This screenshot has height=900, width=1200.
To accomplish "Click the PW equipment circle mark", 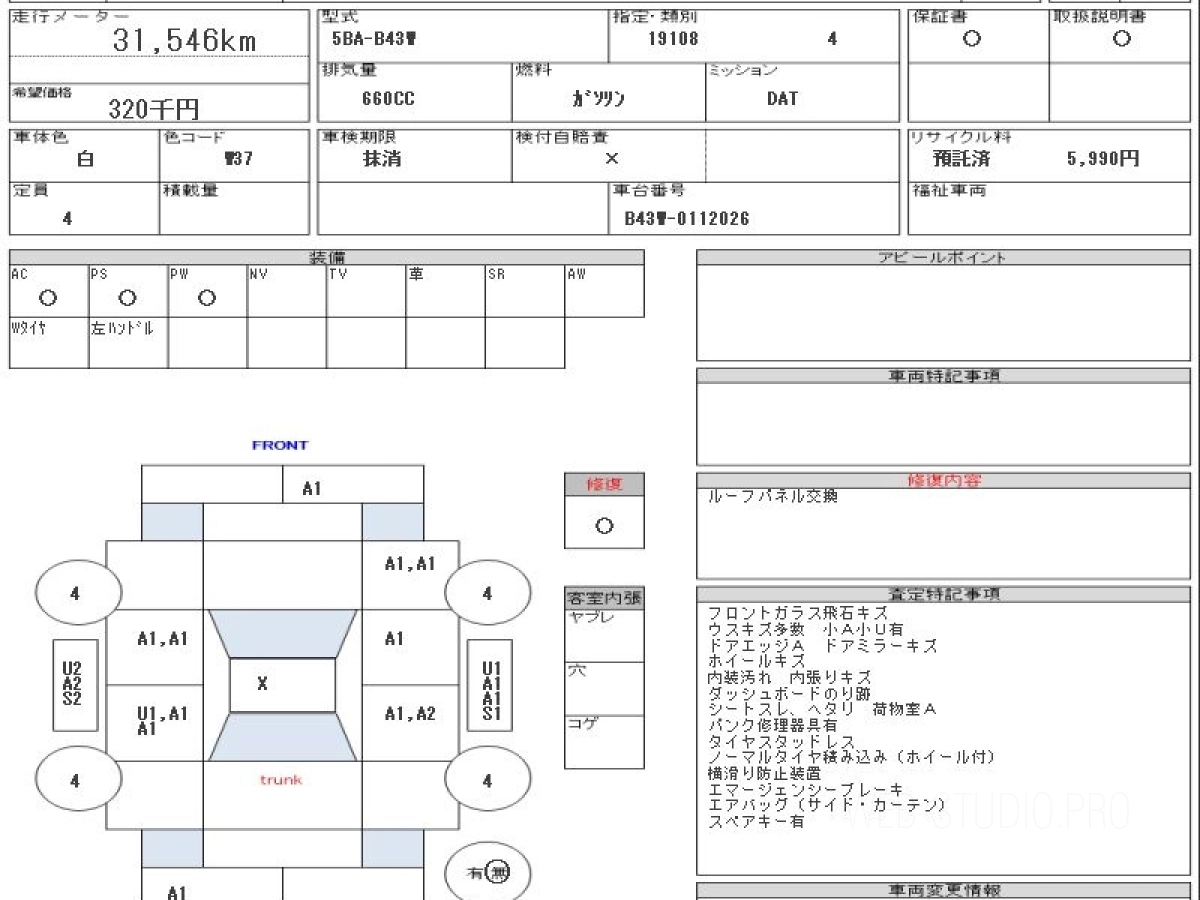I will 207,298.
